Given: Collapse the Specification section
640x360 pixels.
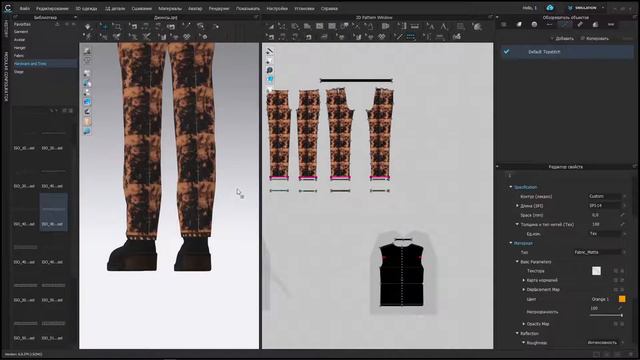Looking at the screenshot, I should (511, 187).
